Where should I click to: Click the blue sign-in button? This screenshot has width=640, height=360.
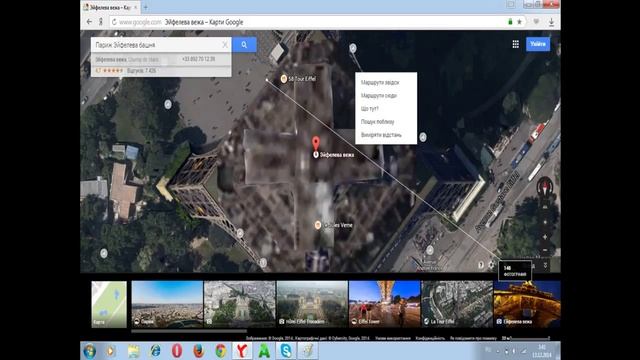click(x=538, y=44)
